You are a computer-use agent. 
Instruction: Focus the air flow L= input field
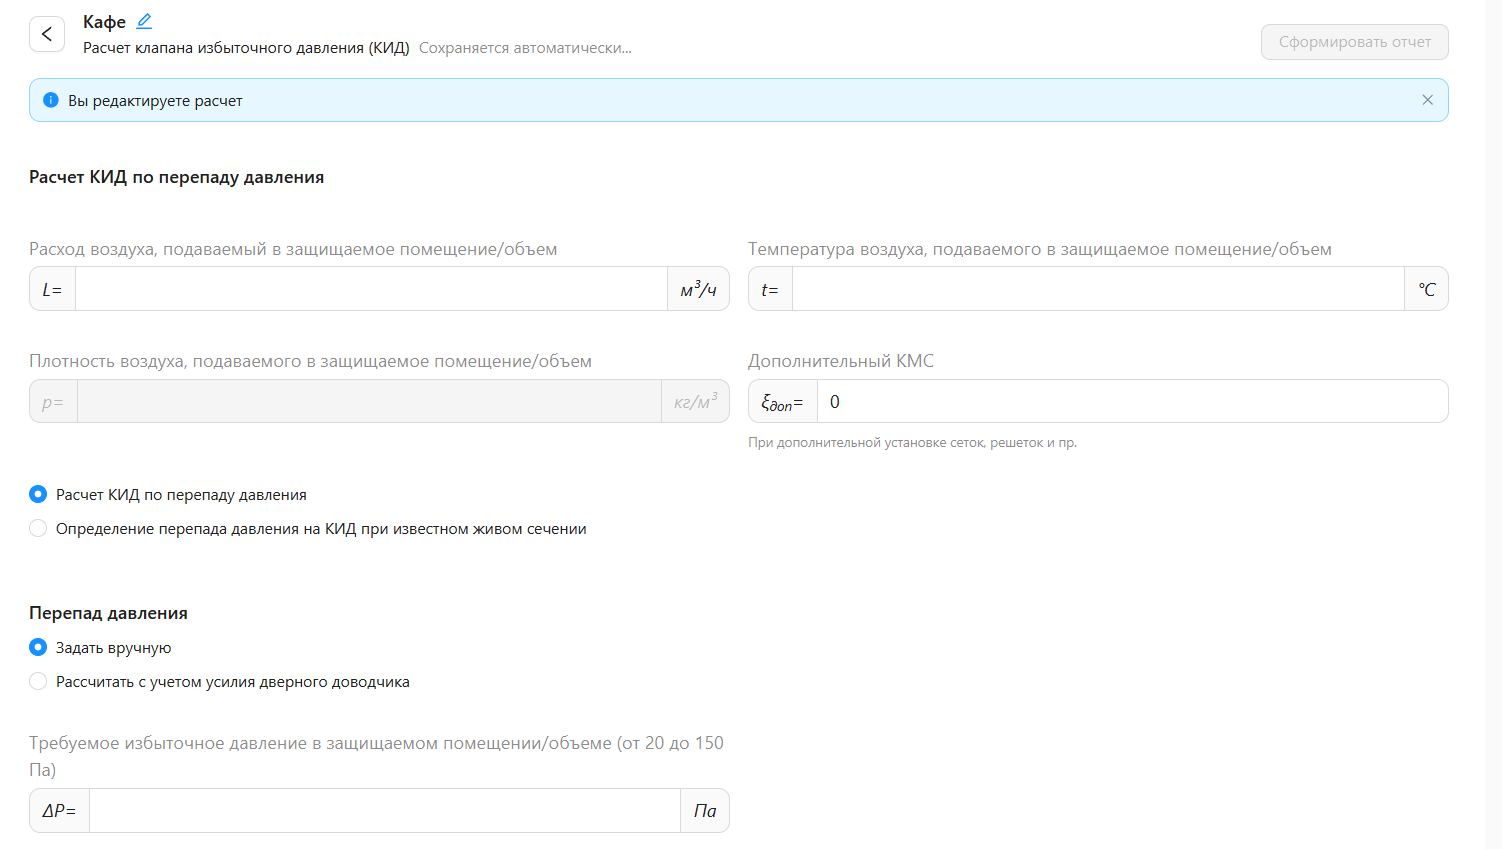[x=370, y=289]
